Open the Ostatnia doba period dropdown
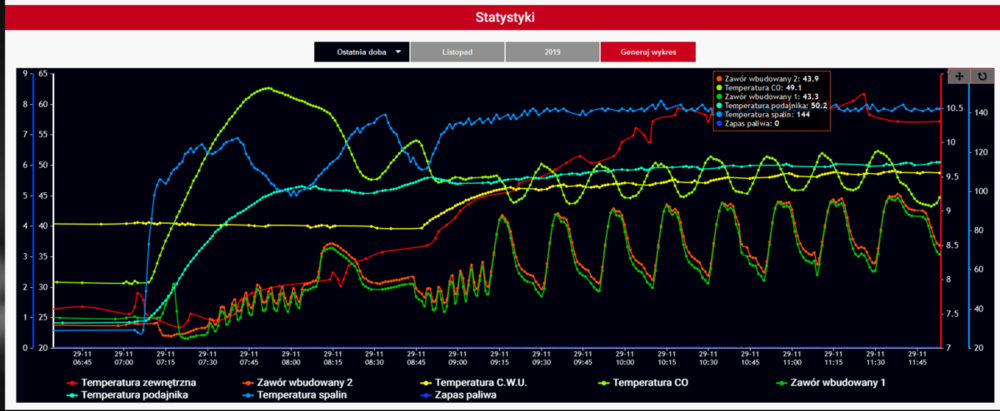 pyautogui.click(x=362, y=52)
